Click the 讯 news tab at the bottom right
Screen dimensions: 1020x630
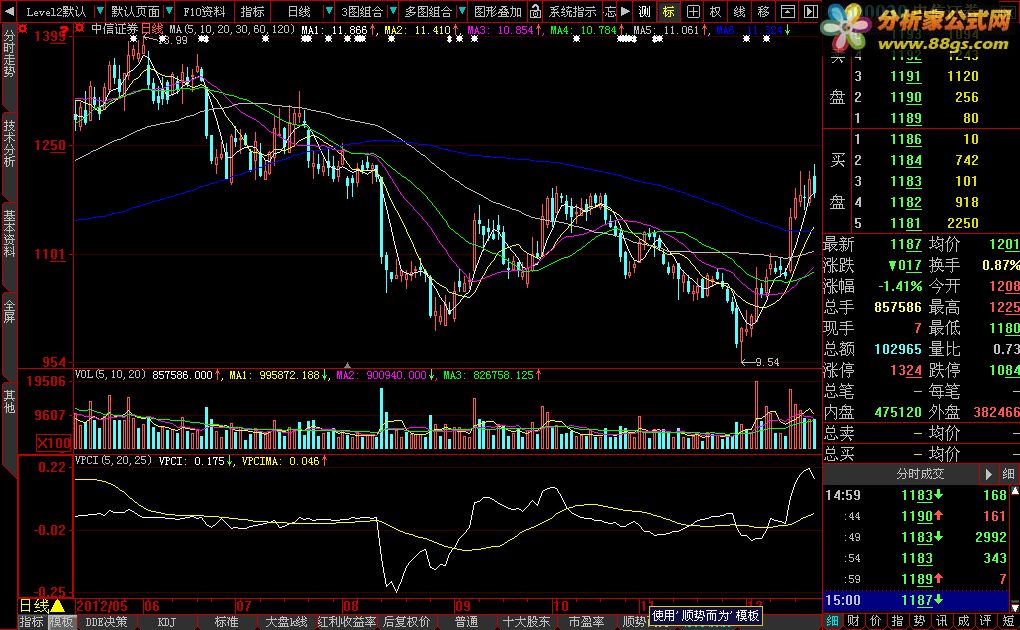pyautogui.click(x=941, y=621)
